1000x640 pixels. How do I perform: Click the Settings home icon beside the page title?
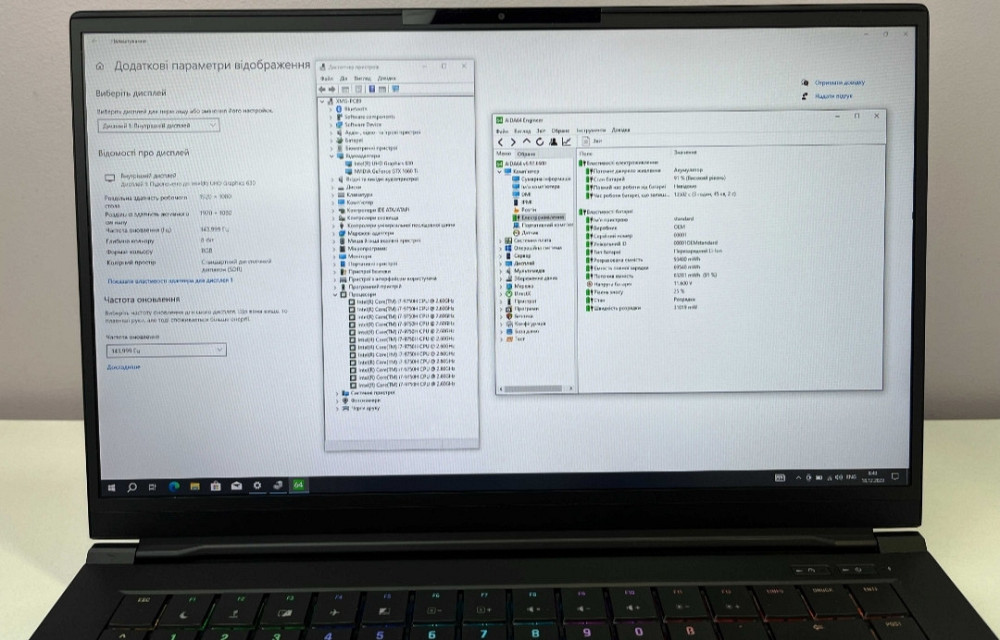click(x=102, y=66)
